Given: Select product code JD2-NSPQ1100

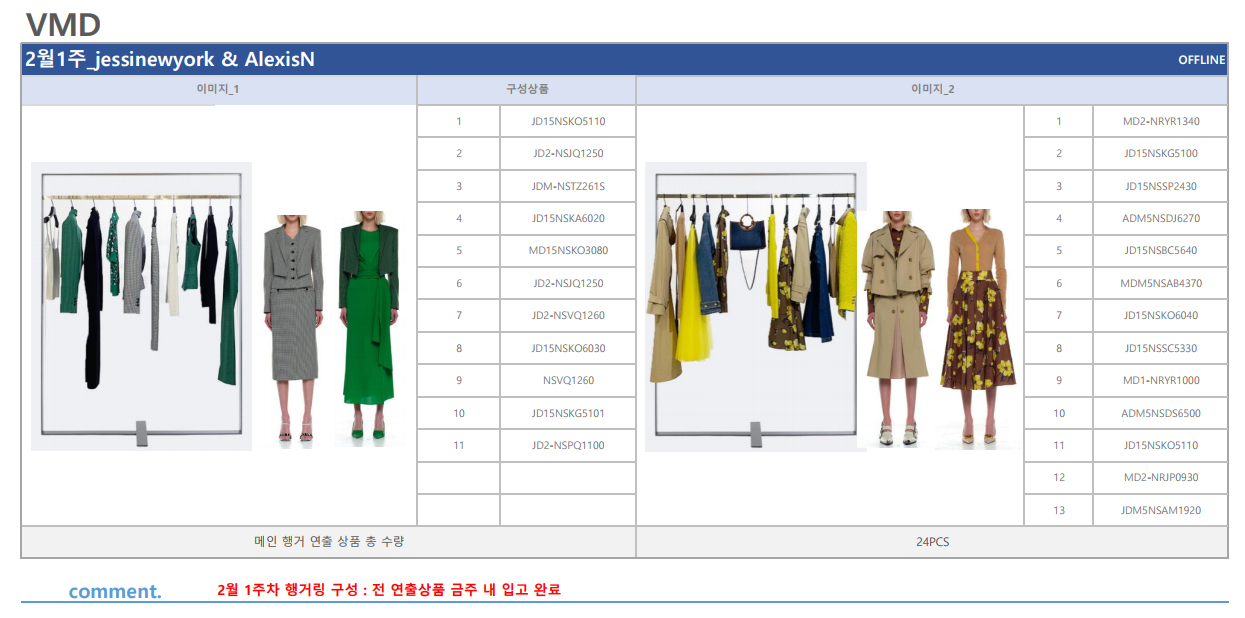Looking at the screenshot, I should click(x=568, y=445).
